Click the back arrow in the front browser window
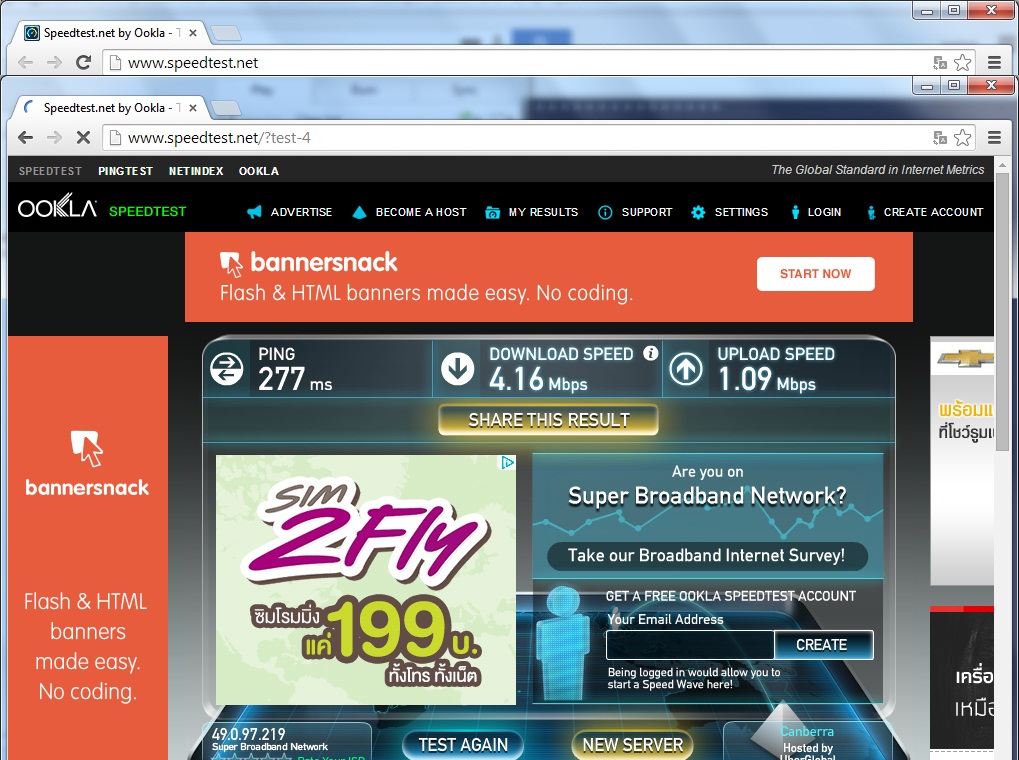 point(26,137)
